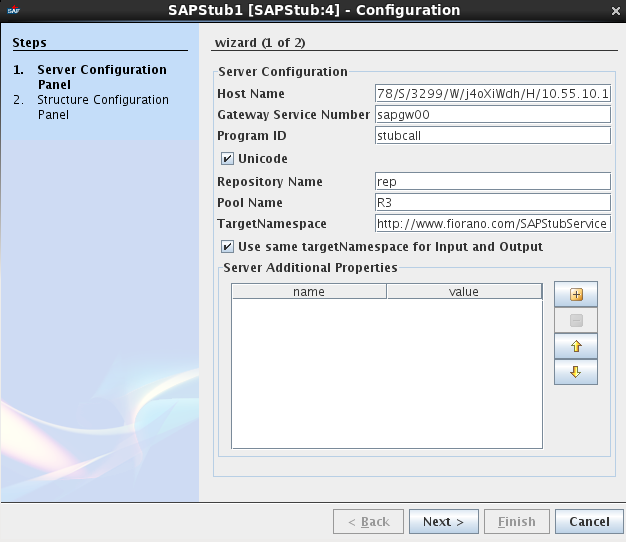Focus the Gateway Service Number field
Screen dimensions: 626x542
(x=493, y=115)
